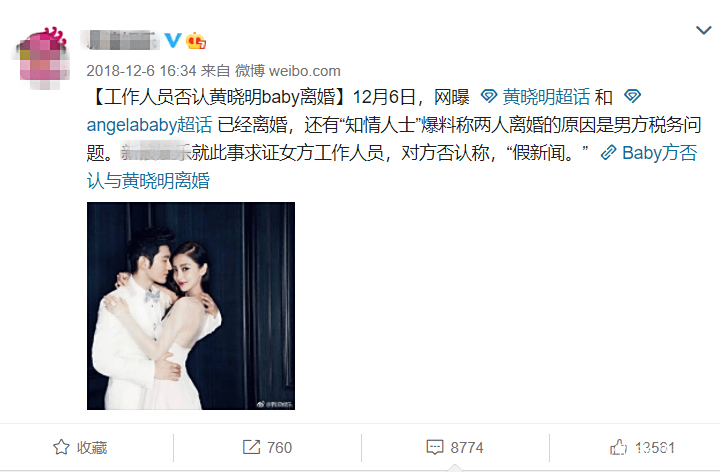Viewport: 720px width, 472px height.
Task: Click the blurred profile avatar
Action: click(x=41, y=57)
